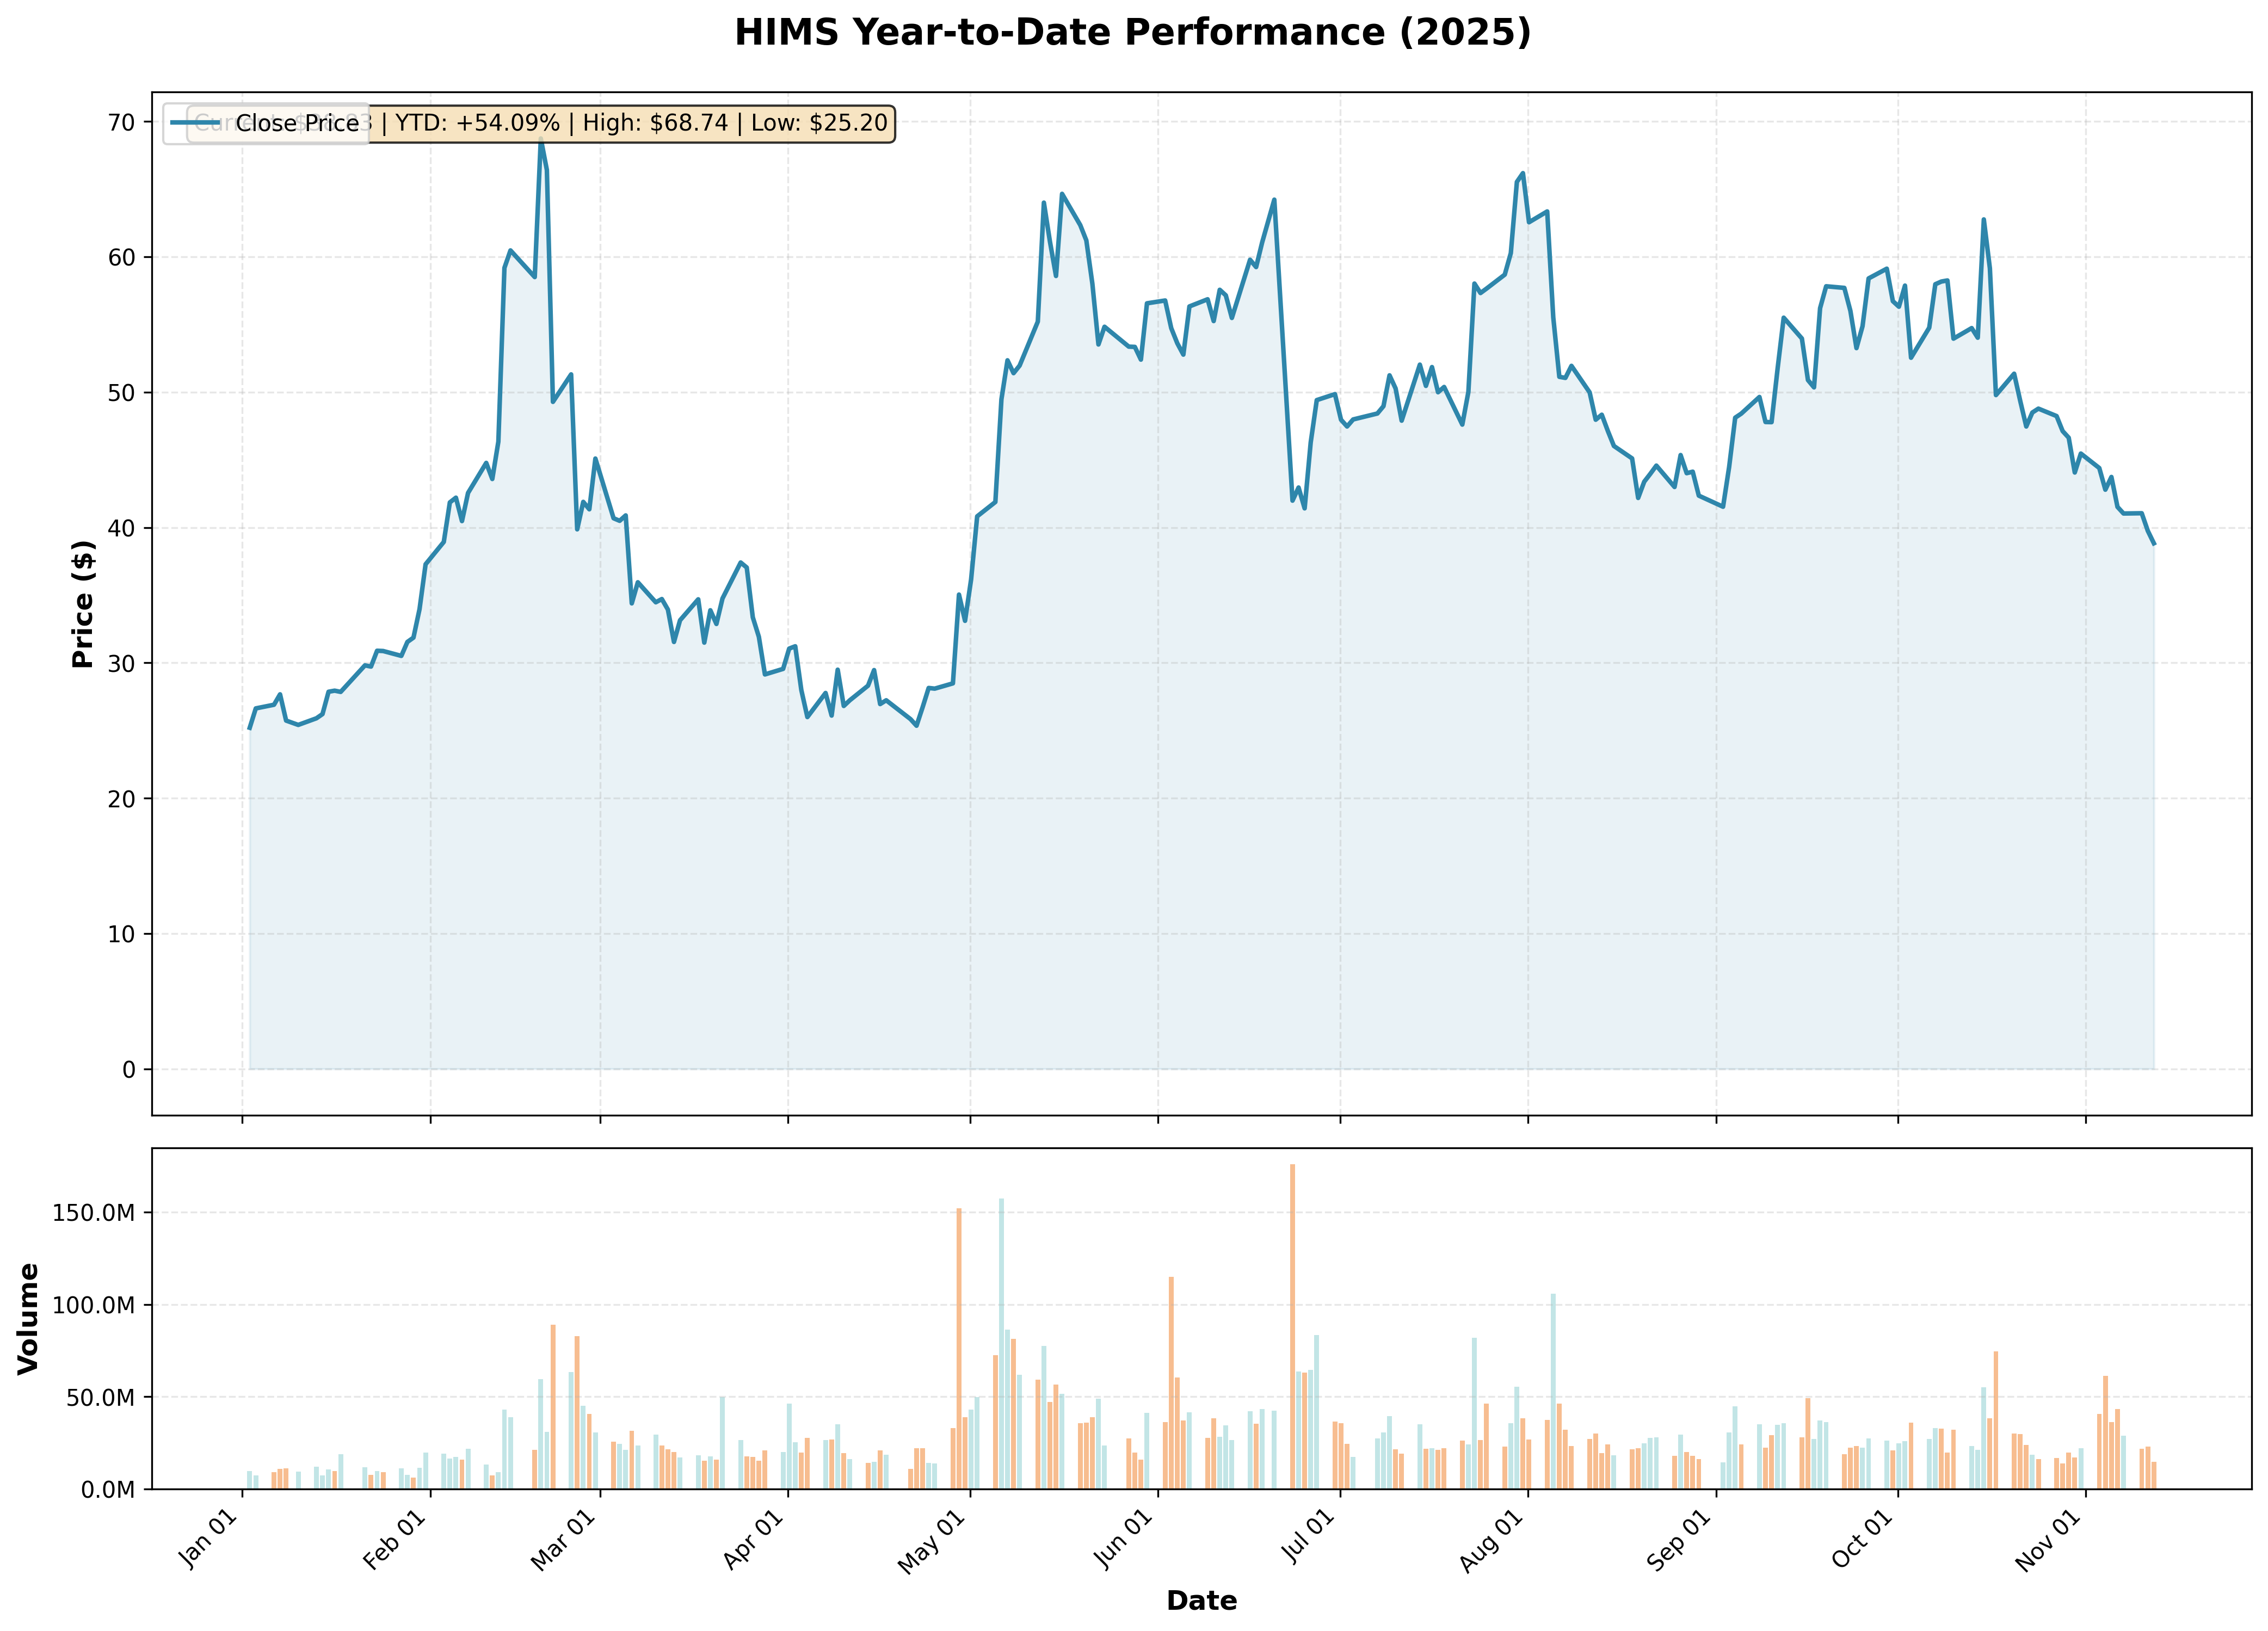The width and height of the screenshot is (2268, 1631).
Task: Click the tallest volume bar in late June
Action: pos(1292,1326)
